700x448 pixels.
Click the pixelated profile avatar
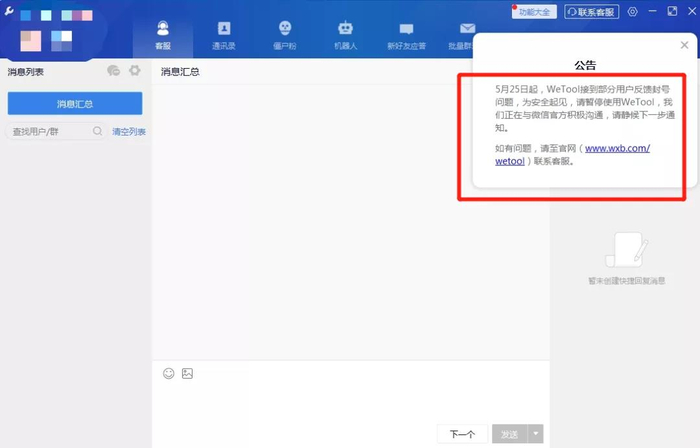pyautogui.click(x=55, y=29)
